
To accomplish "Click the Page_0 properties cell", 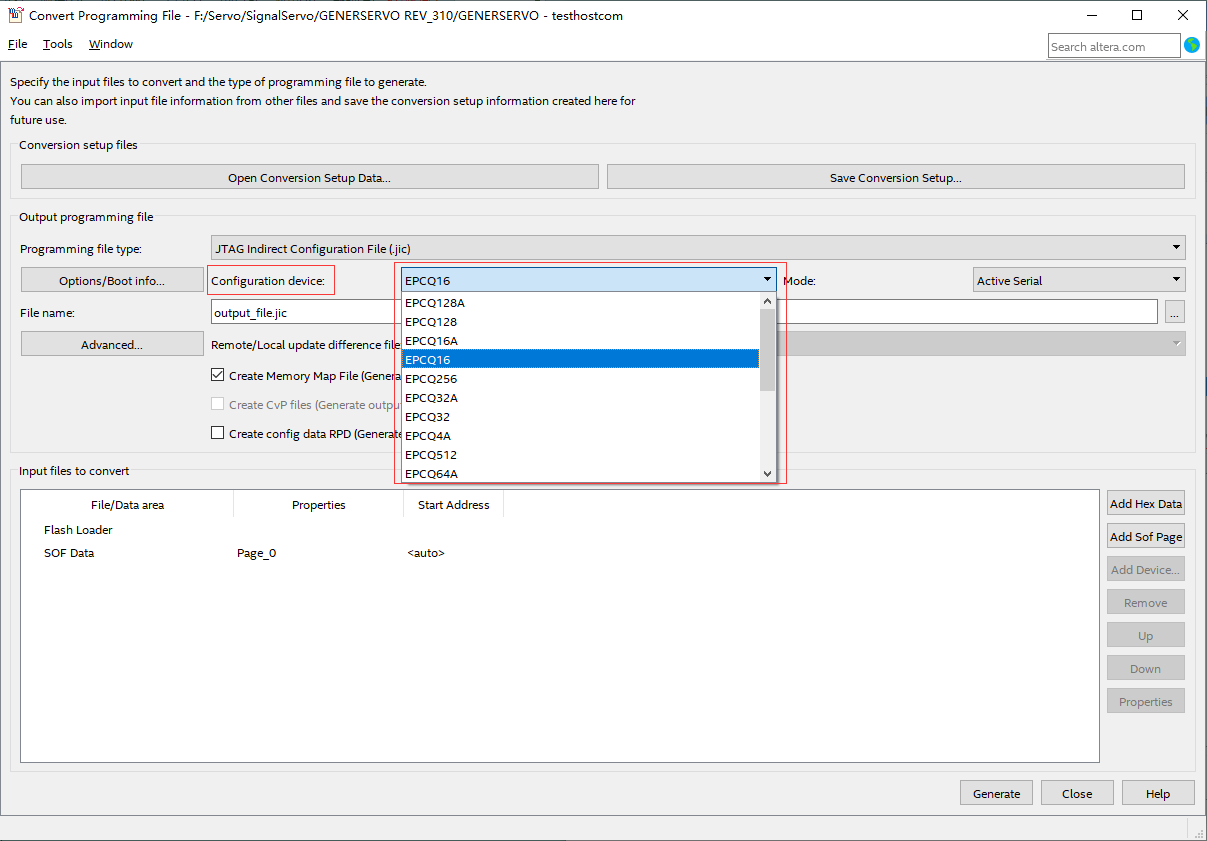I will coord(257,553).
